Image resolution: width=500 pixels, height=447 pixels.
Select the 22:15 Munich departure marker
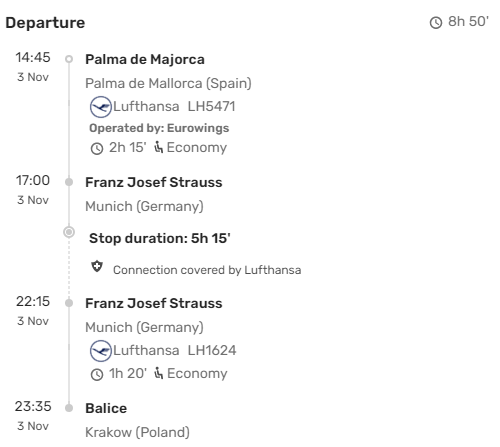pos(69,303)
